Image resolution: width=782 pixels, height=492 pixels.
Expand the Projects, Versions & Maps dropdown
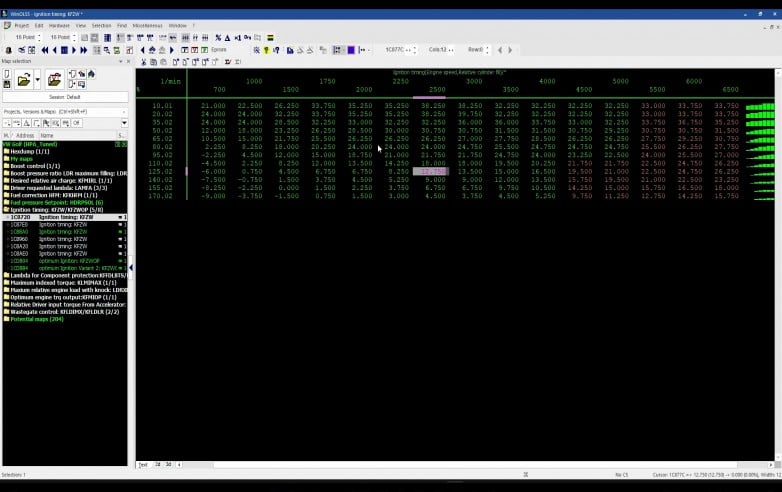123,111
